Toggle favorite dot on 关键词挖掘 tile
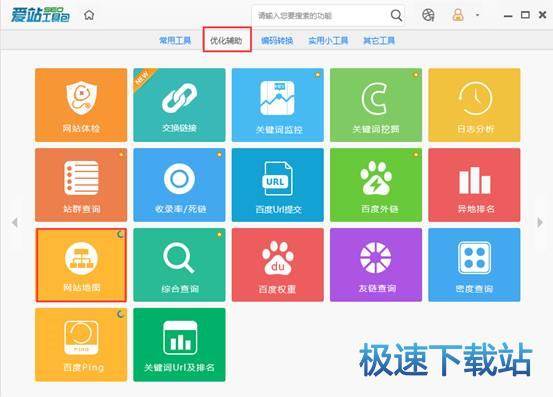This screenshot has height=397, width=553. 416,75
